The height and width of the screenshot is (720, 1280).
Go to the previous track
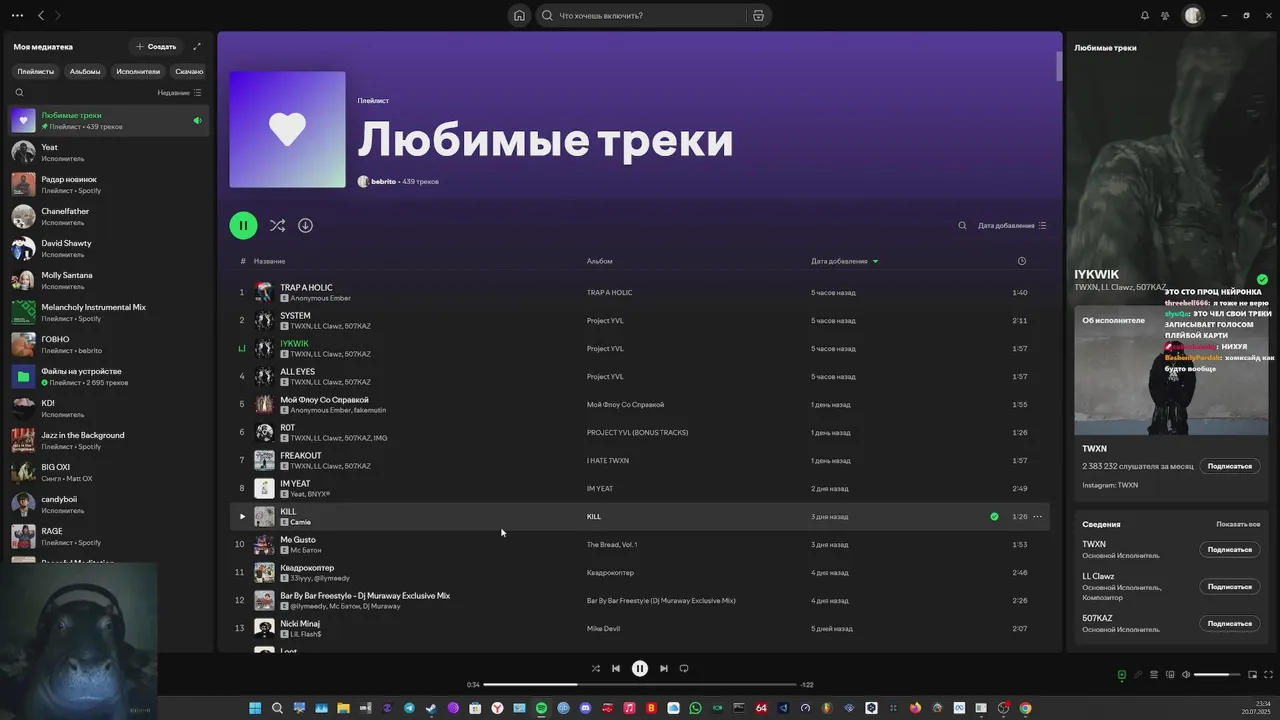[616, 668]
